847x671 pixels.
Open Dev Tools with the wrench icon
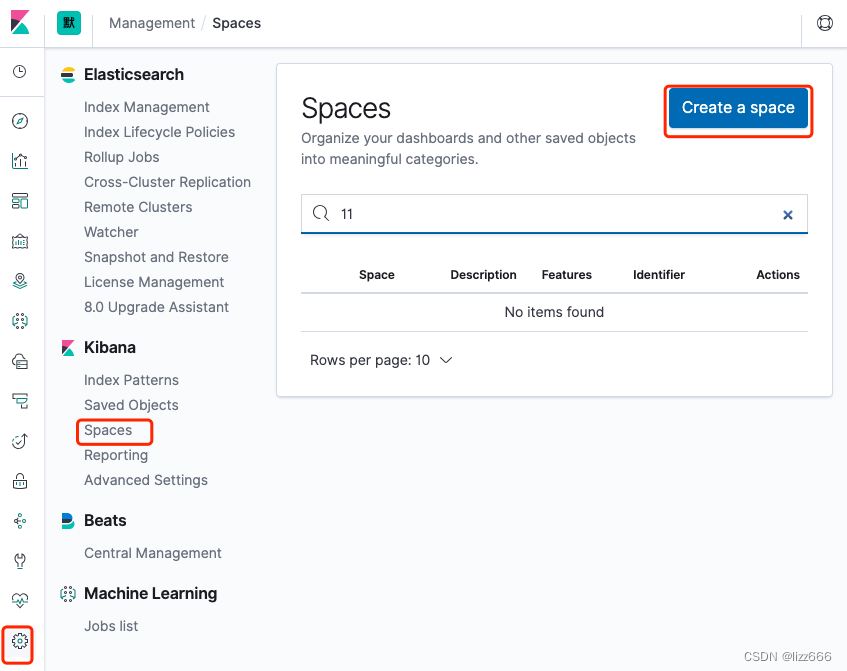(x=20, y=561)
